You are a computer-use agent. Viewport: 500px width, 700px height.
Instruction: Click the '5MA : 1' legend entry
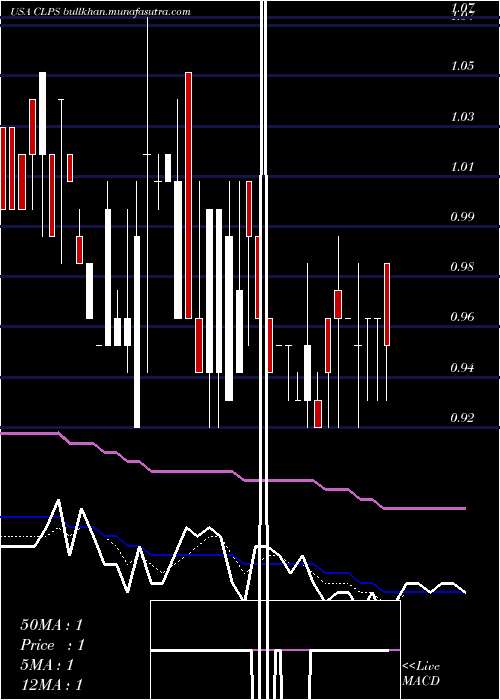tap(47, 665)
